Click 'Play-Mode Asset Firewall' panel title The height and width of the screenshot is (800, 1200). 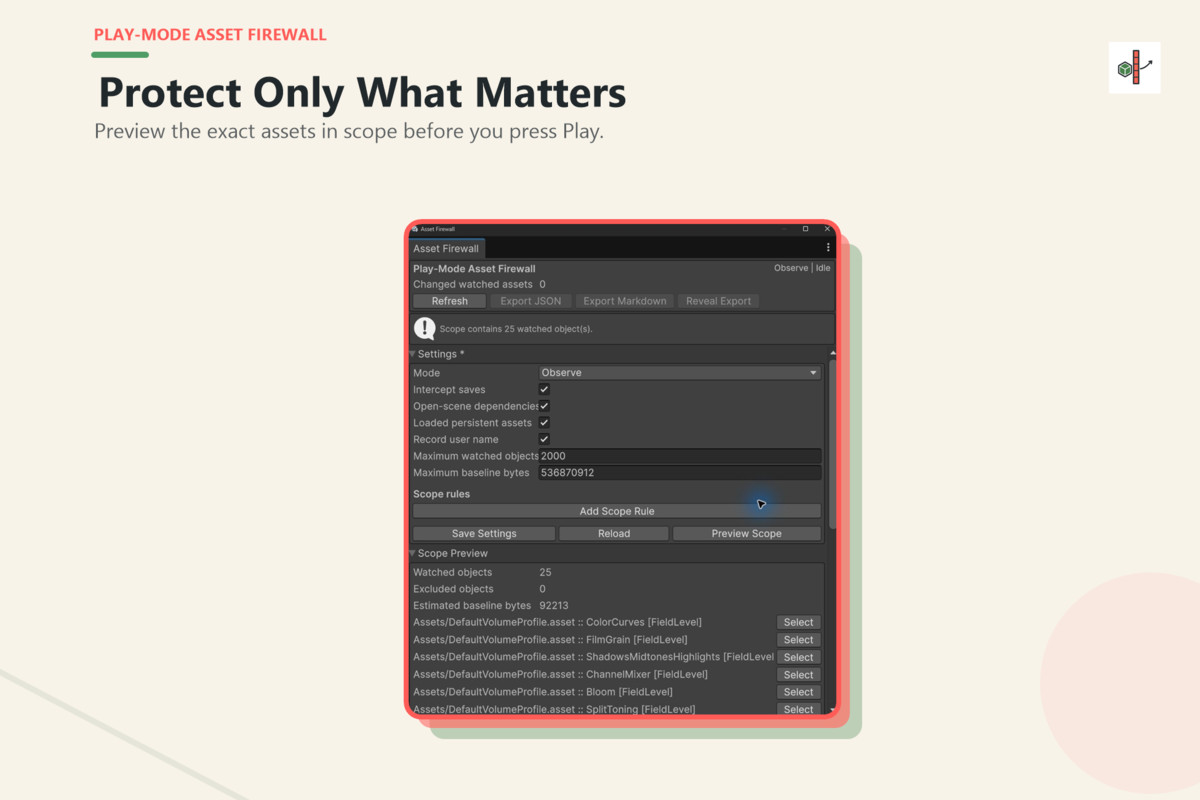(x=474, y=268)
